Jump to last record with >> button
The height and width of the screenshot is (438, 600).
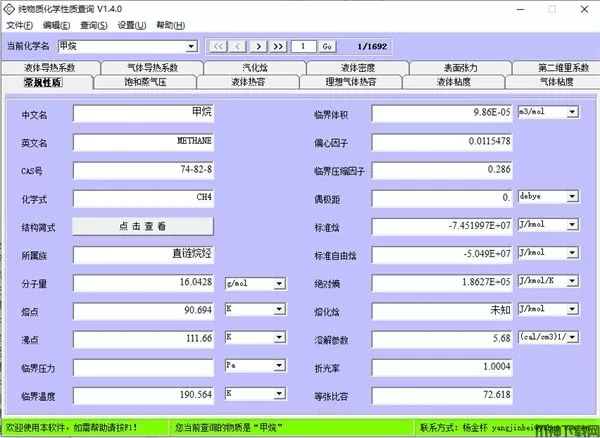[278, 47]
